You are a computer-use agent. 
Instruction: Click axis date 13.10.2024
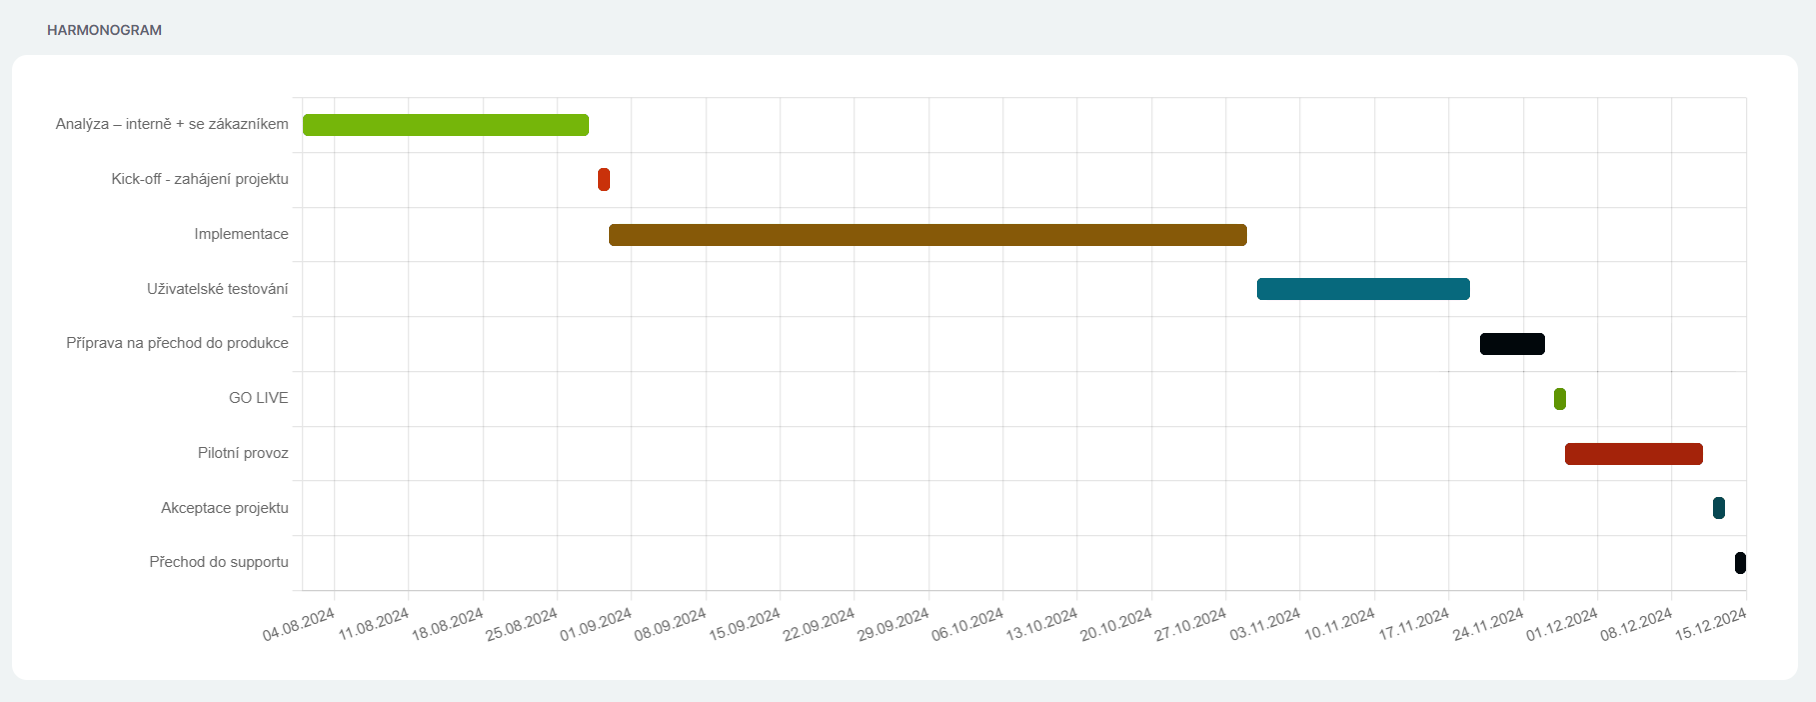(1042, 625)
